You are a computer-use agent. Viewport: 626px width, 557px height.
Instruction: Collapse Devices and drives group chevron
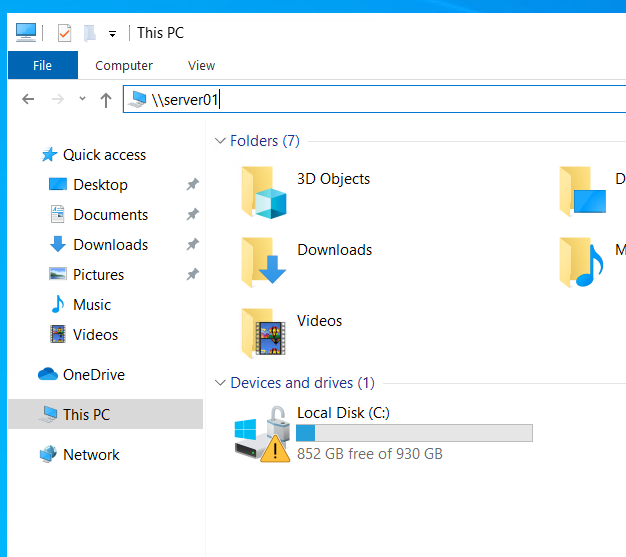(220, 383)
